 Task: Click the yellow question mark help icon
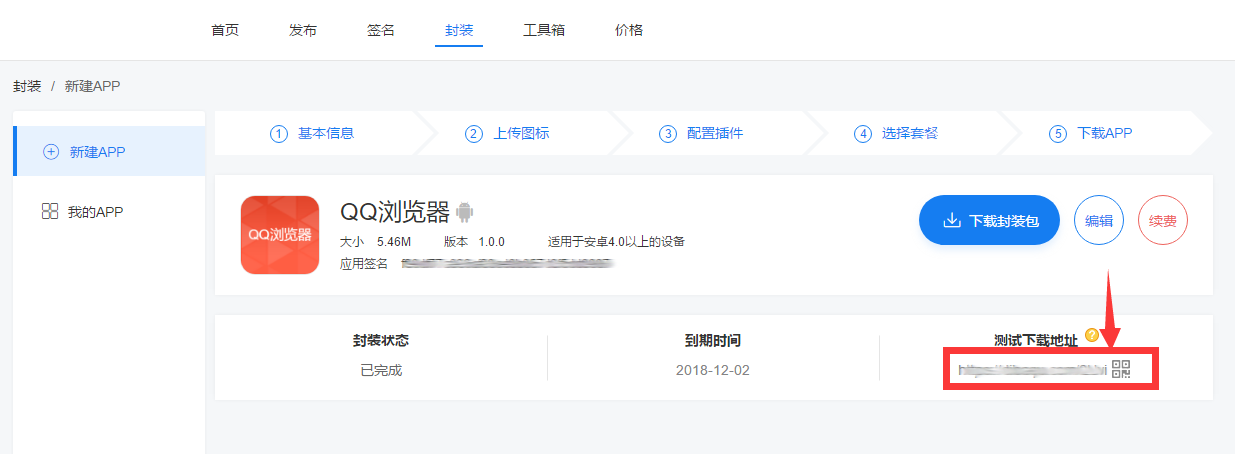point(1092,336)
